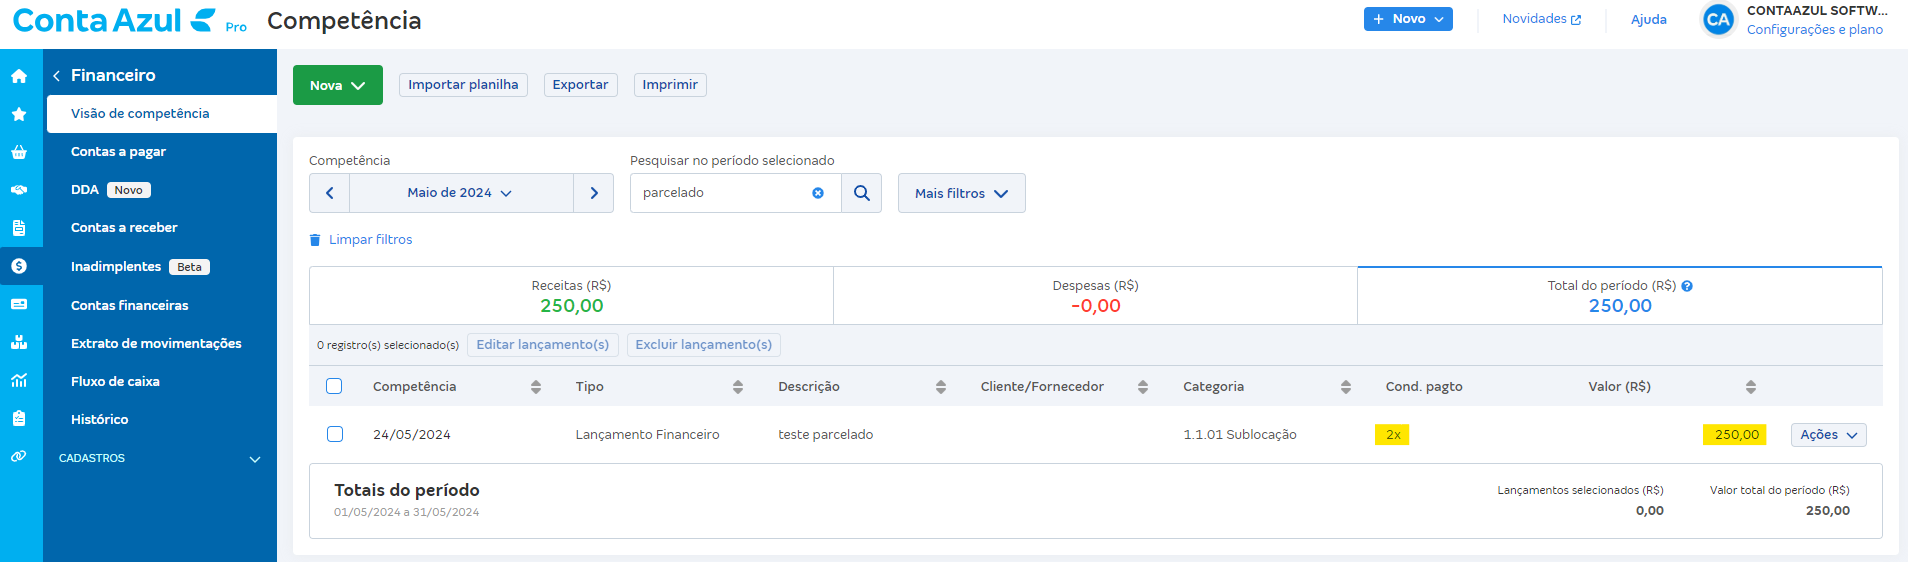This screenshot has width=1908, height=562.
Task: Click the magnifying glass search button
Action: click(x=861, y=193)
